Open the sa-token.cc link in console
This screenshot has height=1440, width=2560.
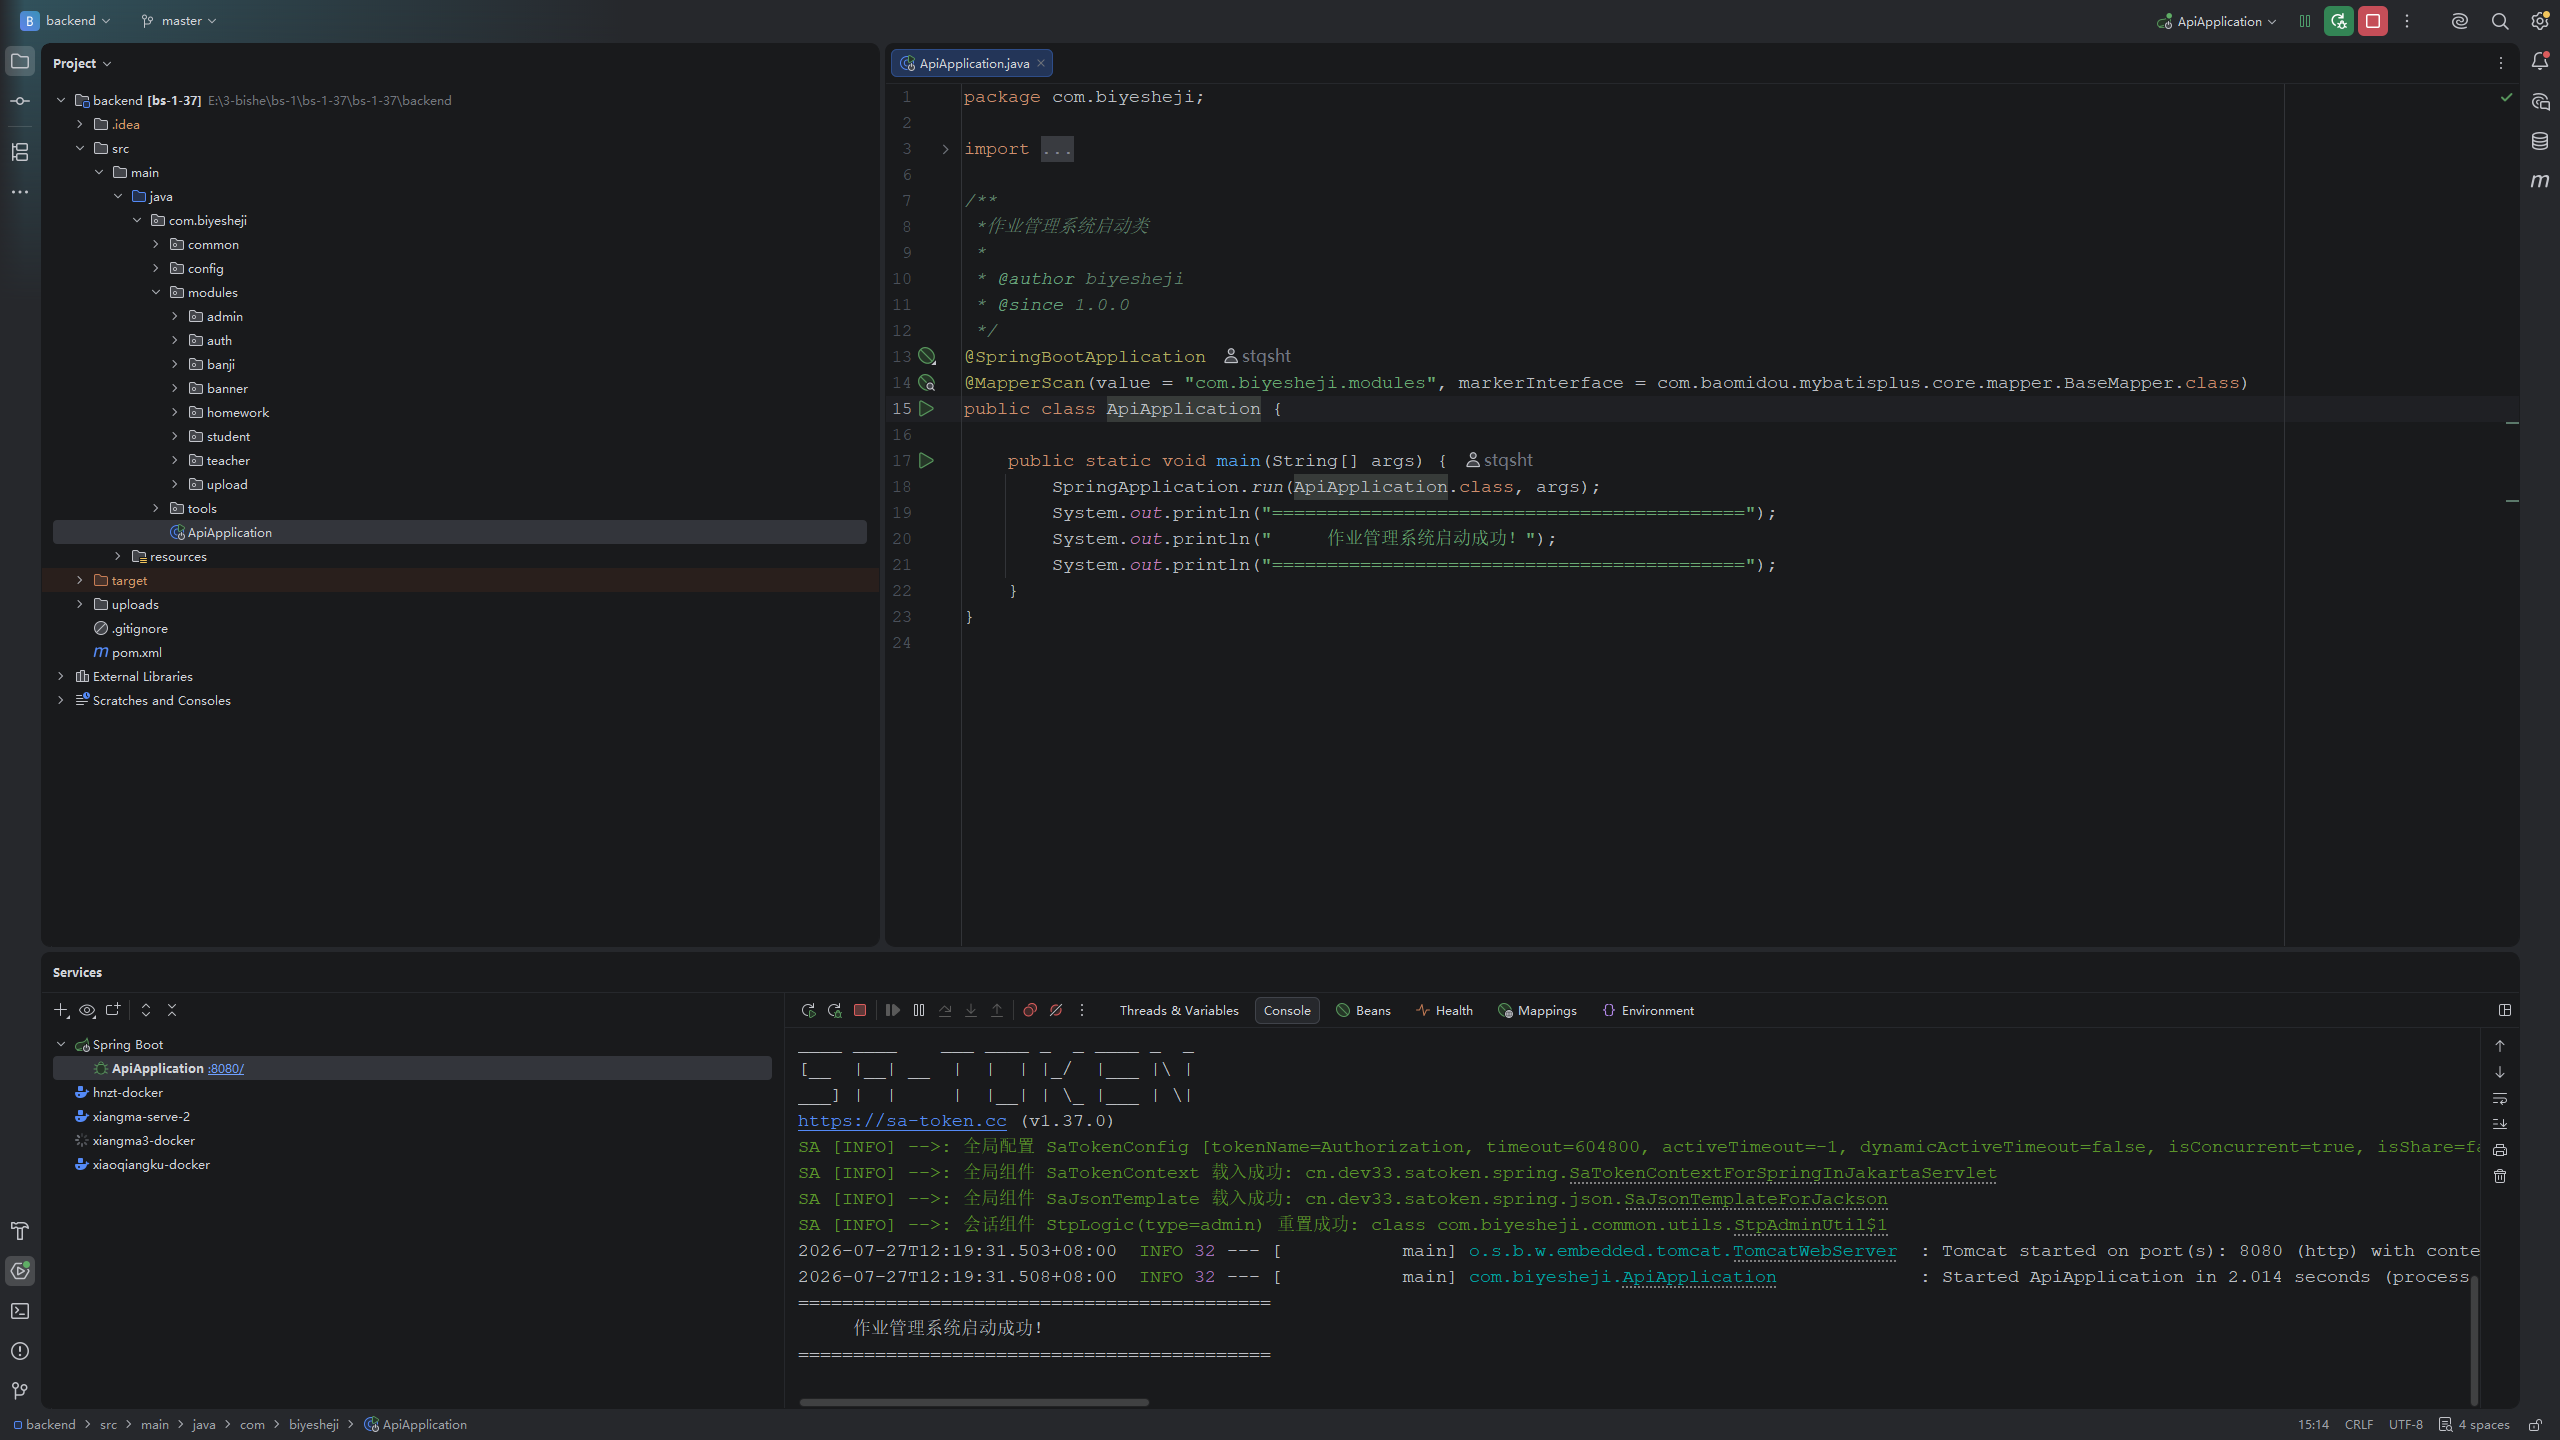point(902,1121)
